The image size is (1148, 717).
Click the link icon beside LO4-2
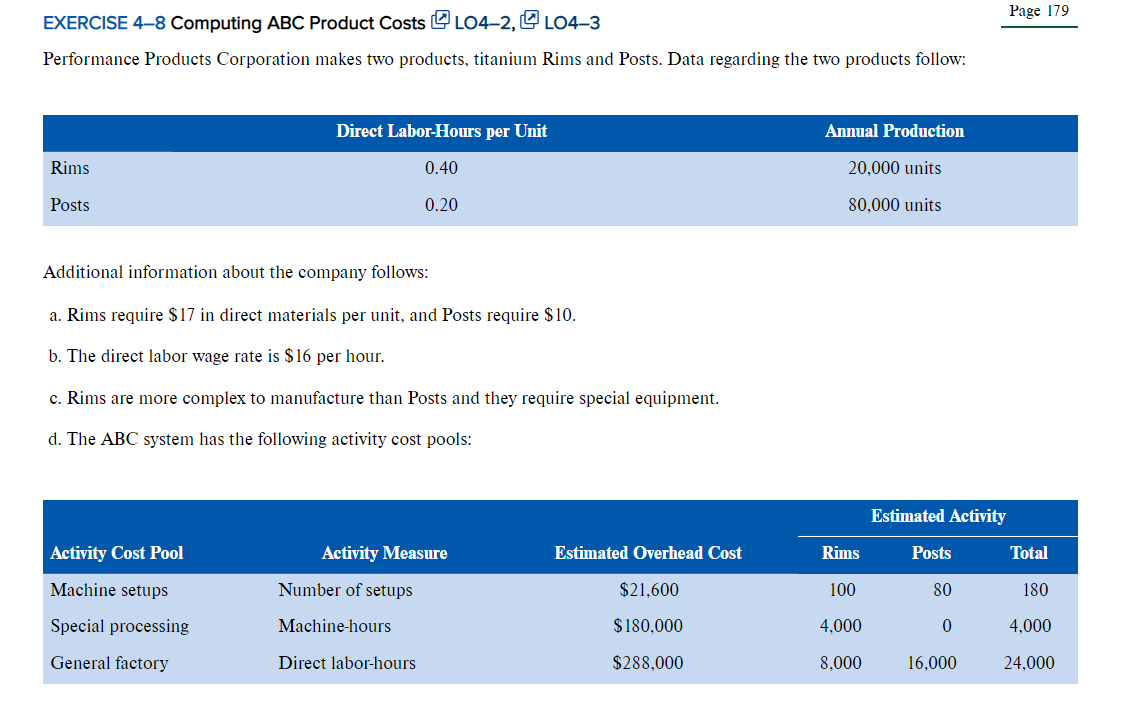pyautogui.click(x=440, y=20)
